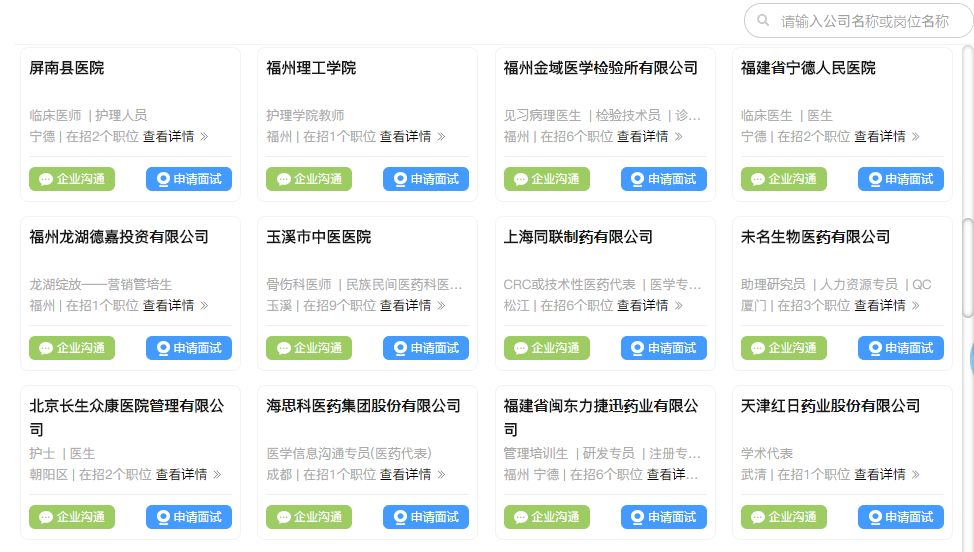The height and width of the screenshot is (552, 974).
Task: Click 申请面试 for 上海同联制药有限公司
Action: click(x=664, y=348)
